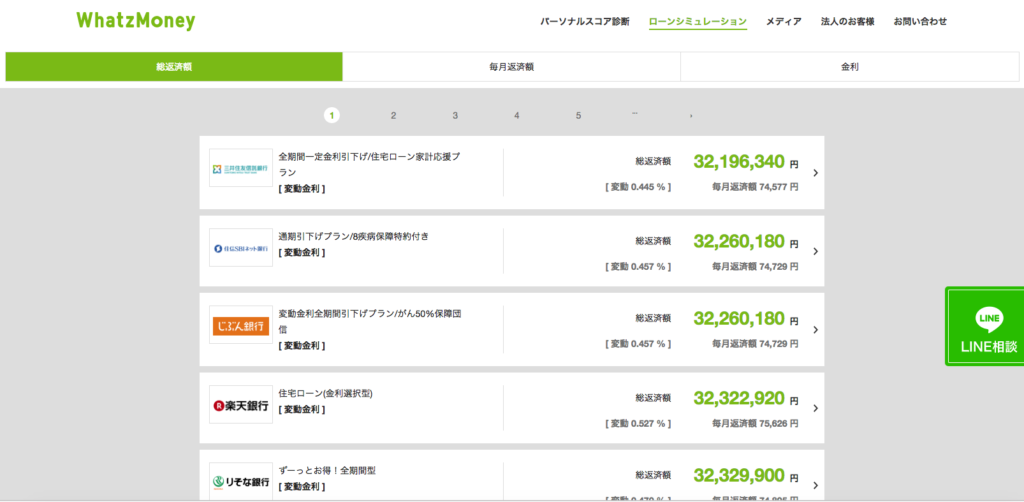Expand chevron on 32,196,340 円 row
1024x502 pixels.
(x=816, y=173)
